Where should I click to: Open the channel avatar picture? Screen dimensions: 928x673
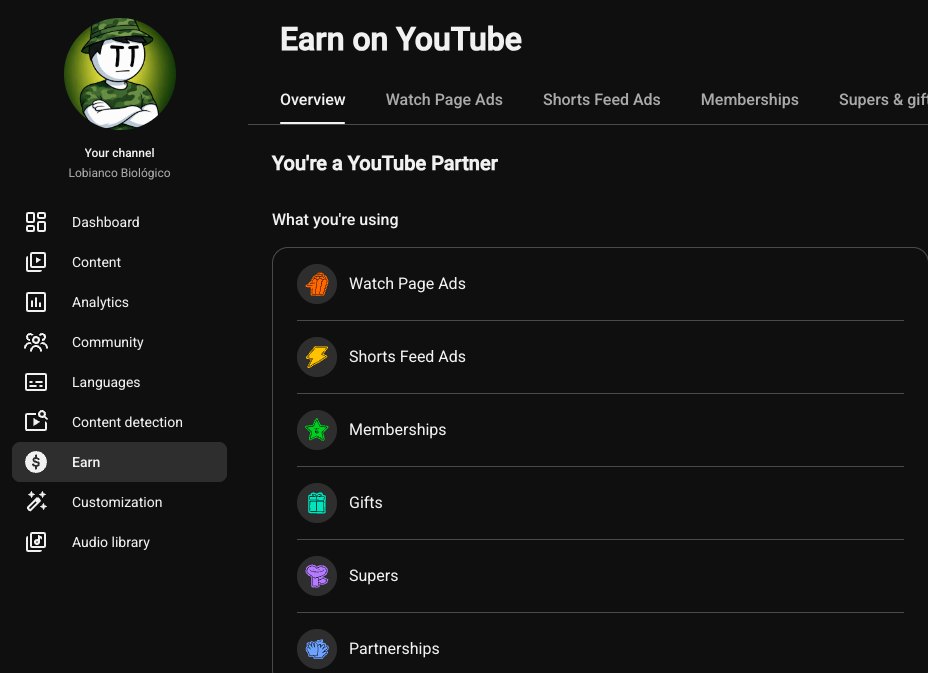point(120,73)
